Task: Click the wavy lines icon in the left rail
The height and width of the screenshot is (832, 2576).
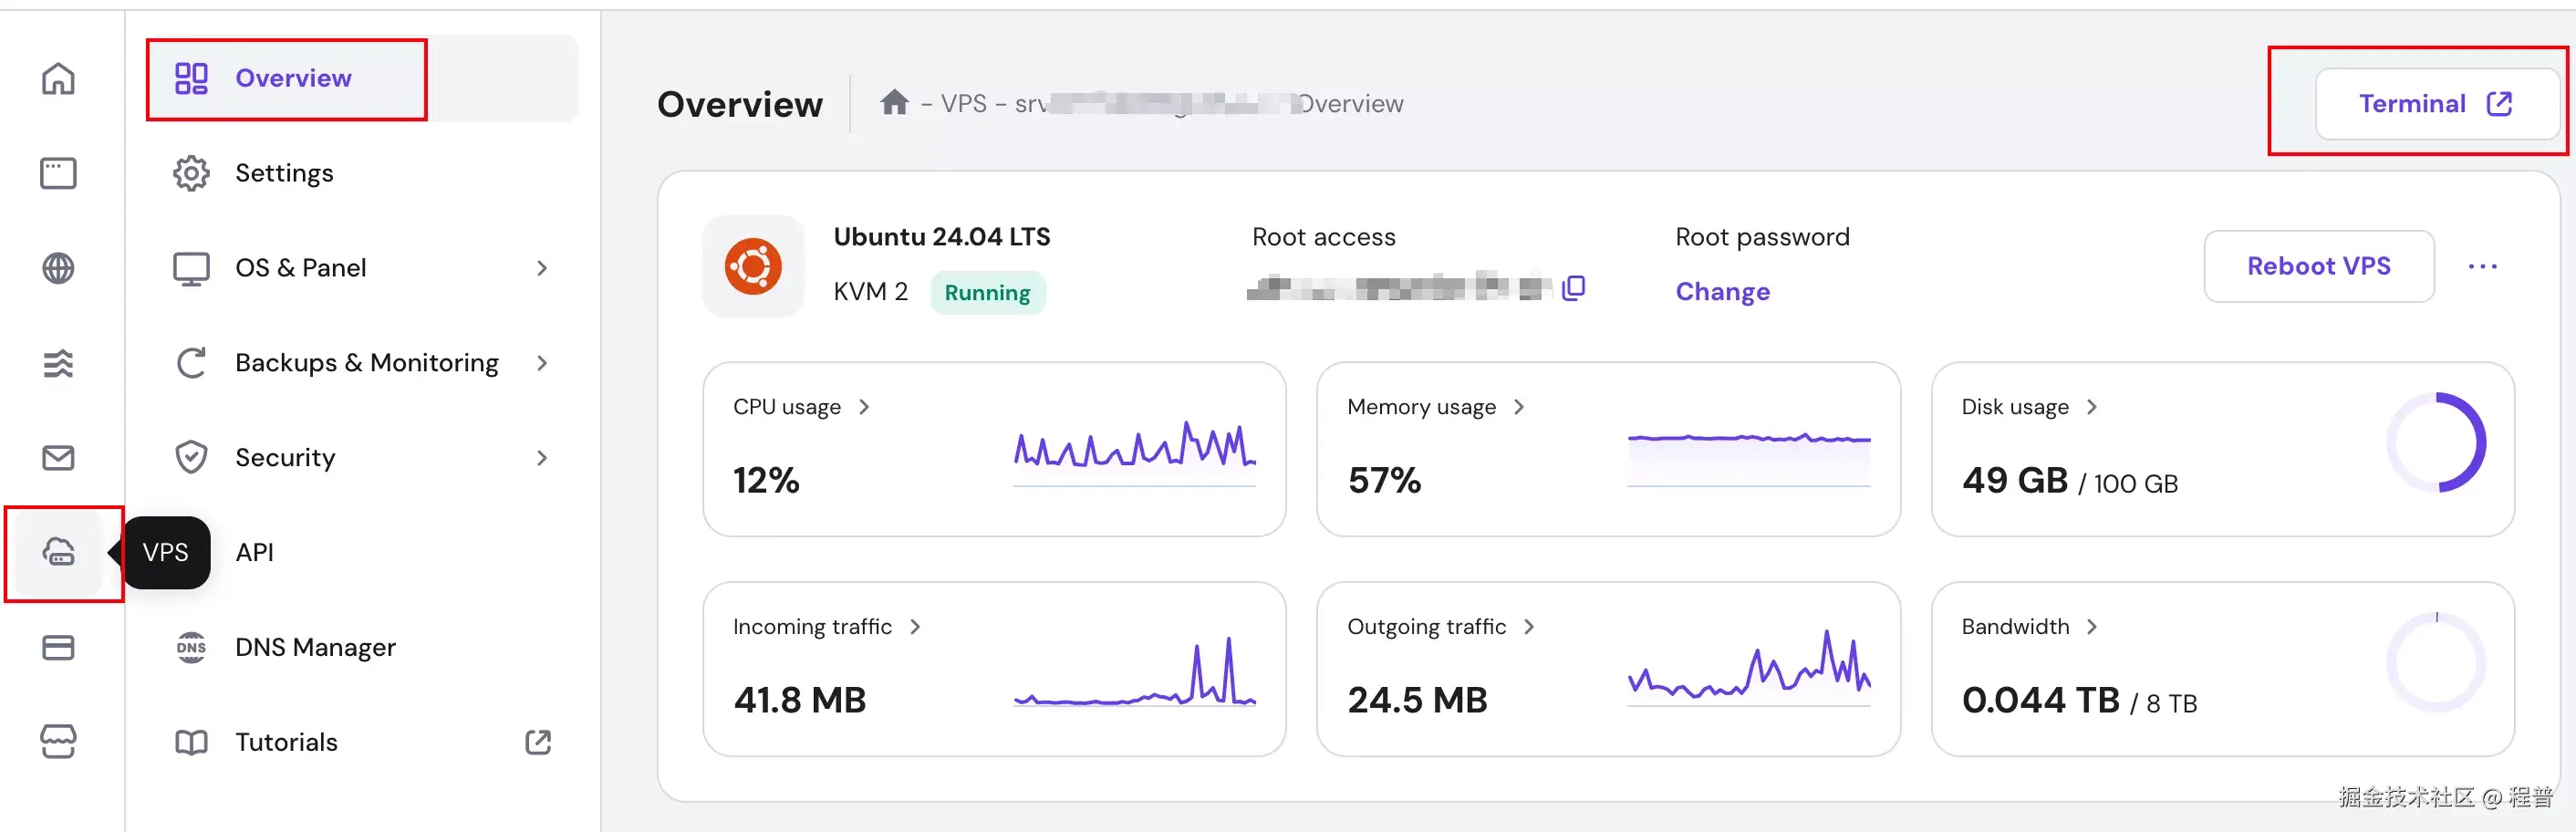Action: [58, 363]
